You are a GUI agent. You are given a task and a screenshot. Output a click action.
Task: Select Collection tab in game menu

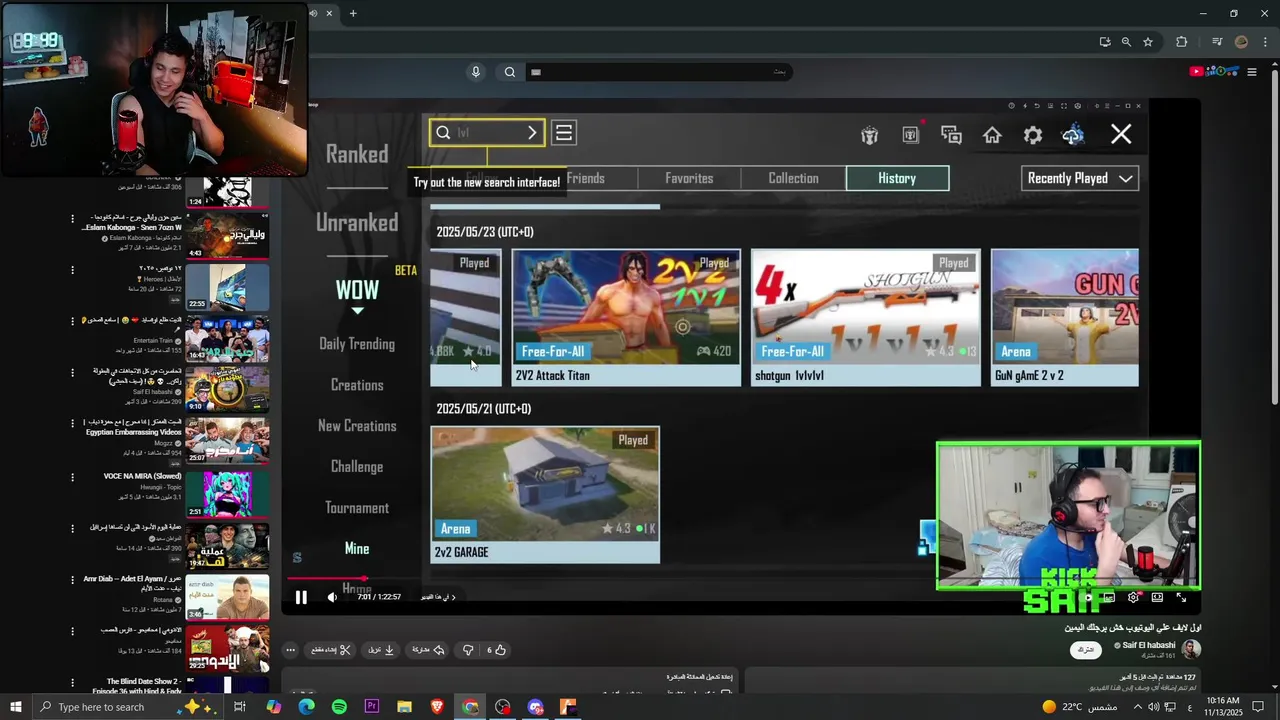pyautogui.click(x=793, y=178)
